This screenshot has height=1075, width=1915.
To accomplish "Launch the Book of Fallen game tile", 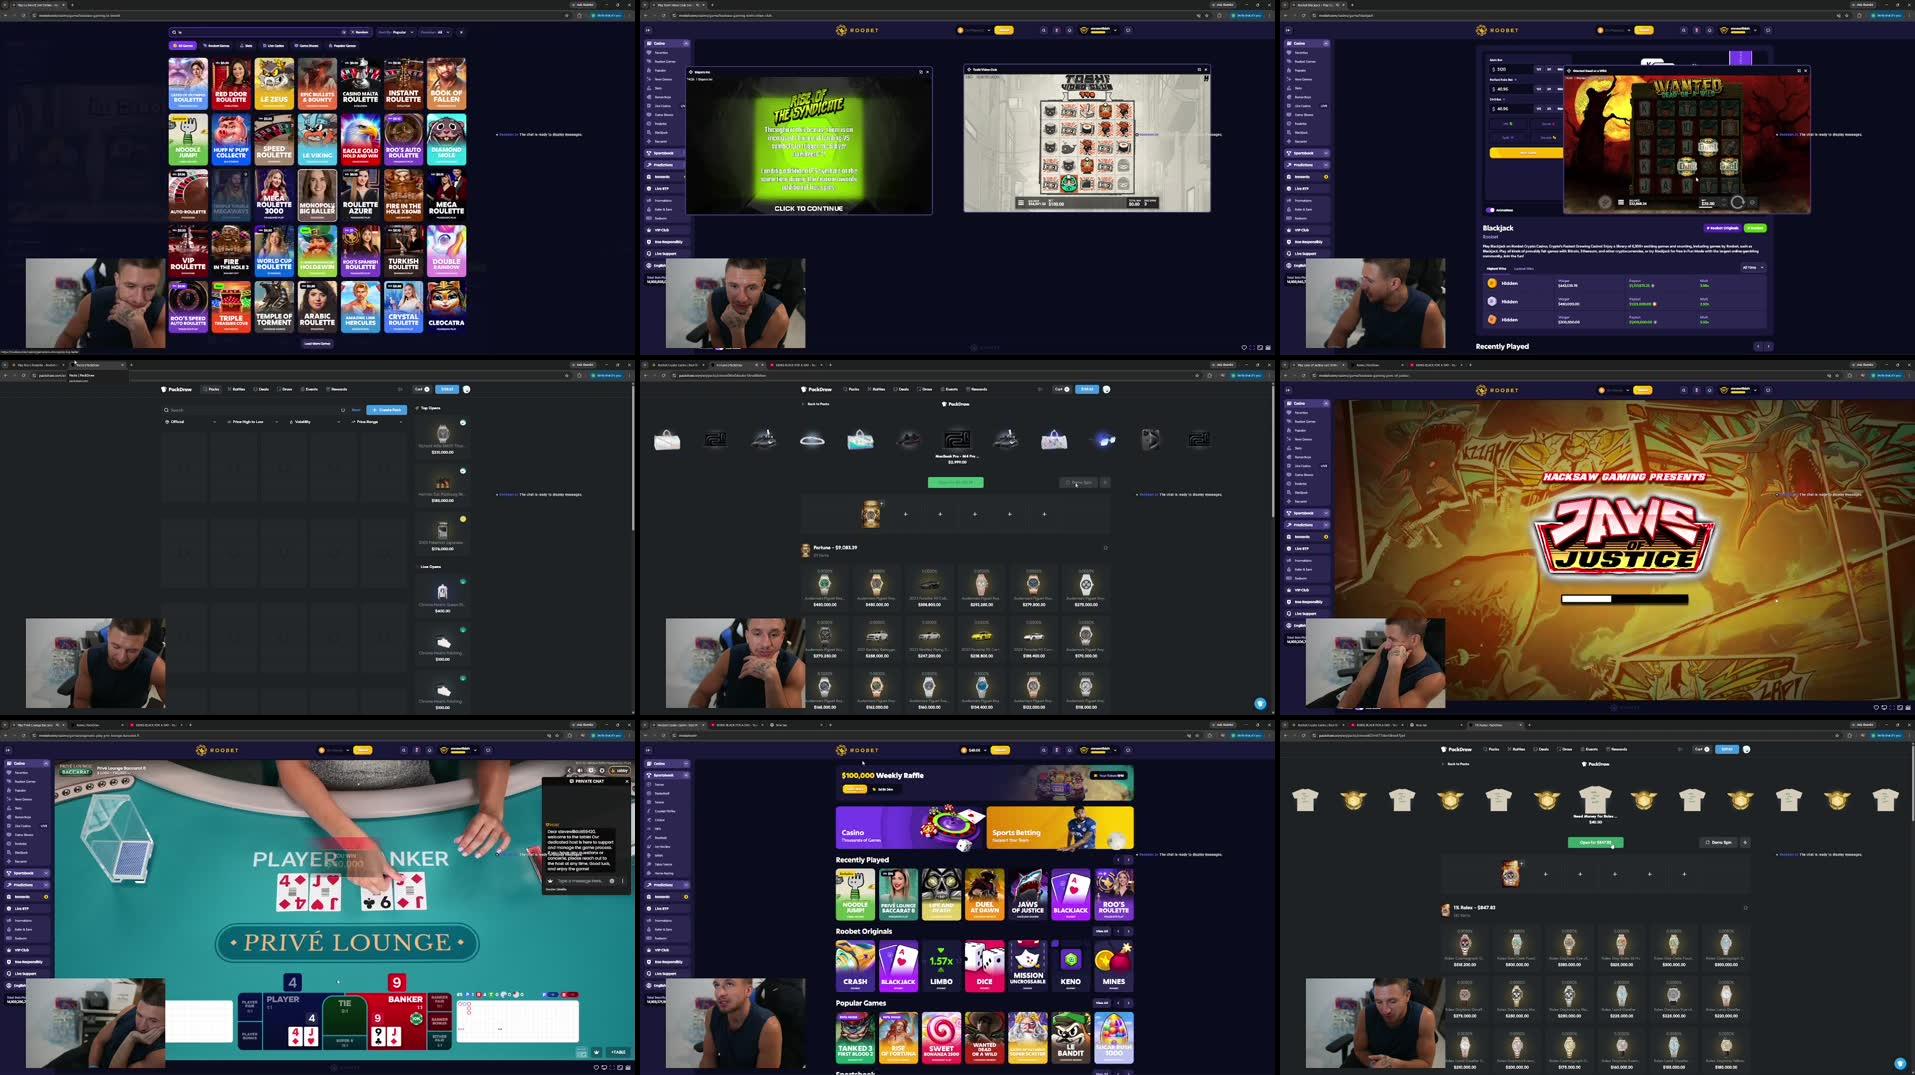I will 446,83.
